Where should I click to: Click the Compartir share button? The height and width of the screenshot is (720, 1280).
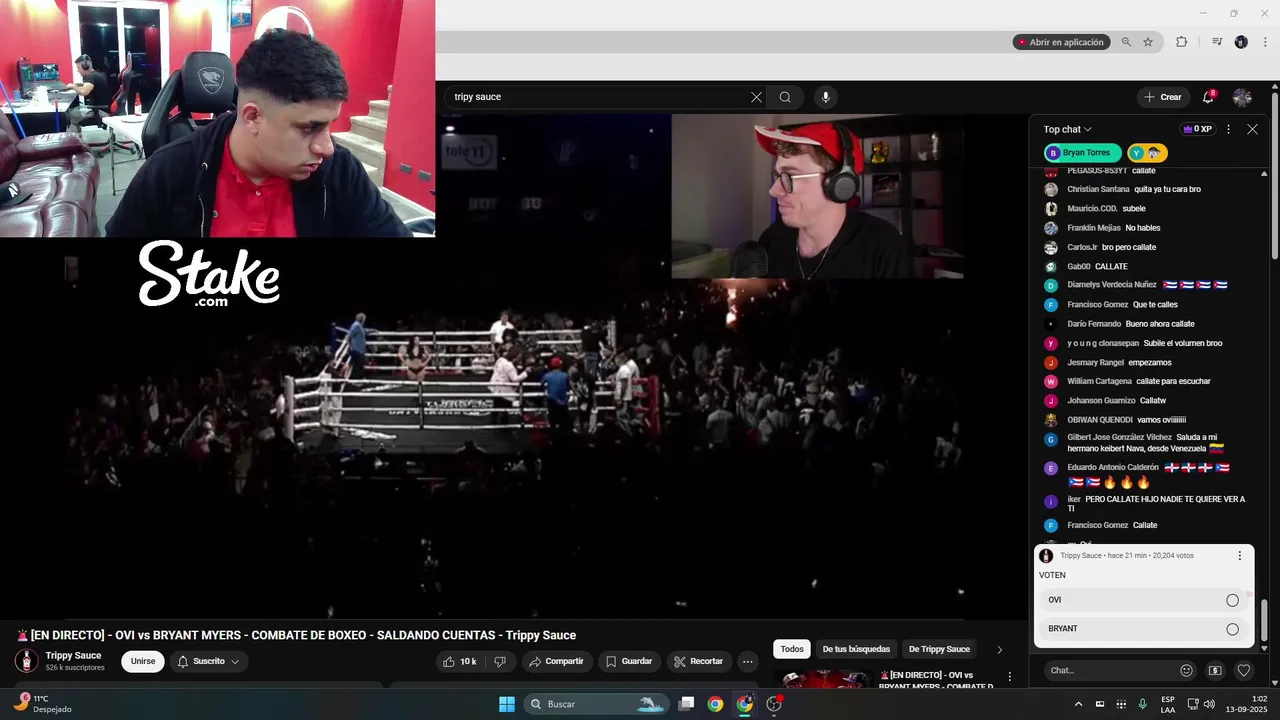[x=556, y=661]
